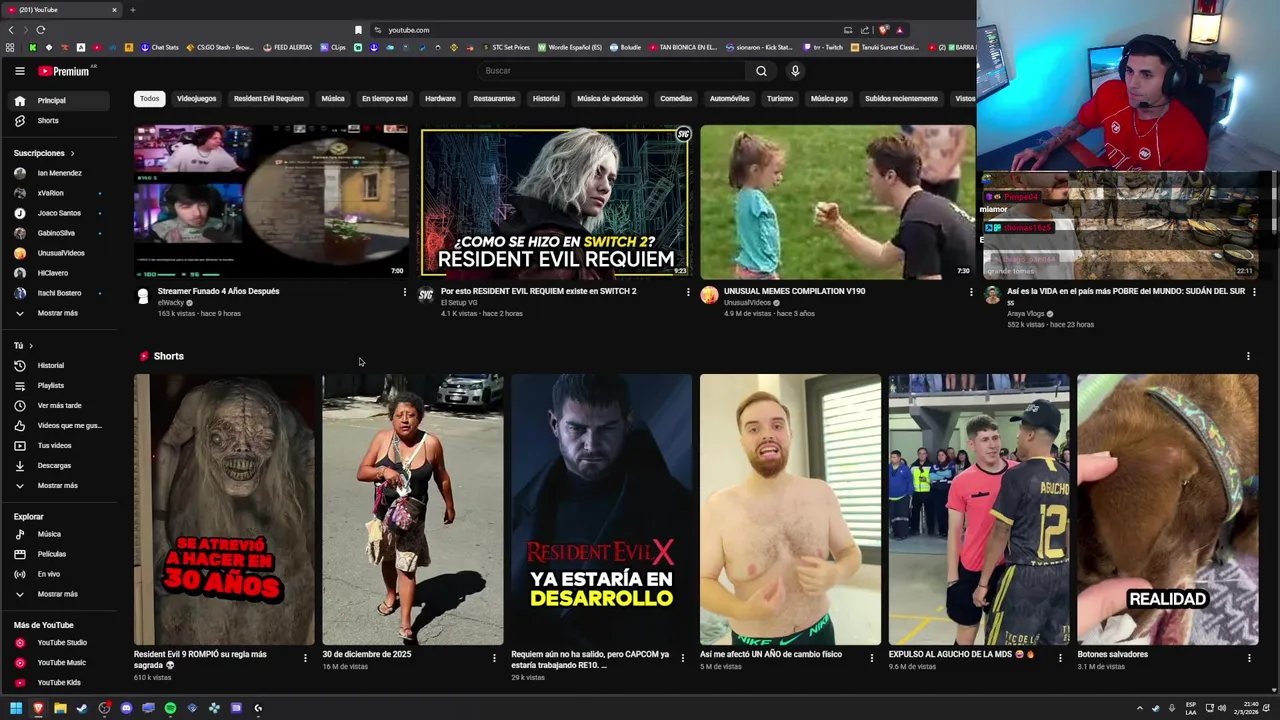Click the bookmark icon in address bar

coord(358,30)
